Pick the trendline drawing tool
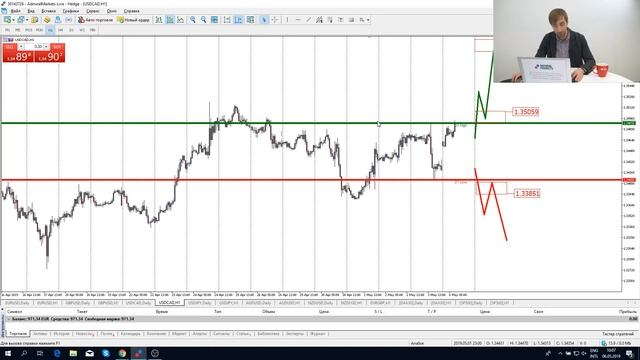This screenshot has height=360, width=640. 309,20
